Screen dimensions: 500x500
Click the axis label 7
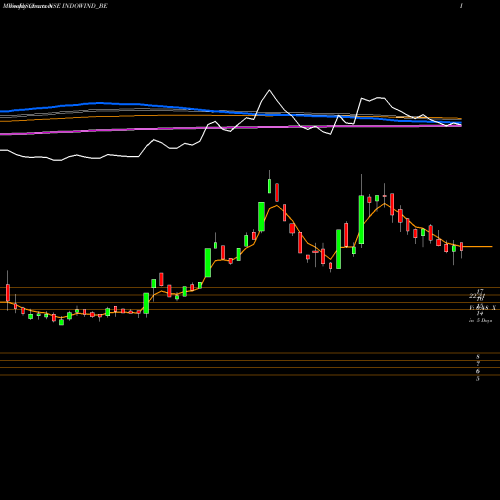point(478,364)
